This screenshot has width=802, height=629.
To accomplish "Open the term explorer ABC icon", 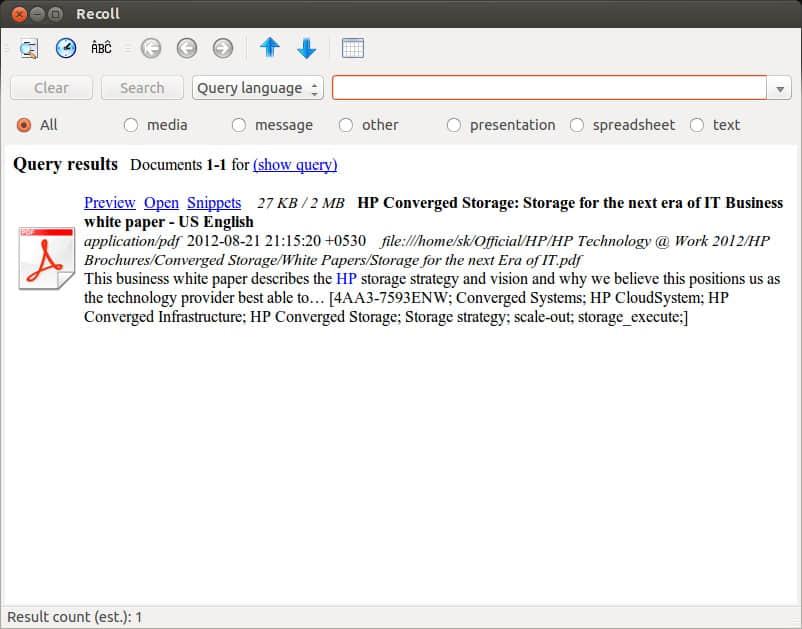I will (x=101, y=48).
